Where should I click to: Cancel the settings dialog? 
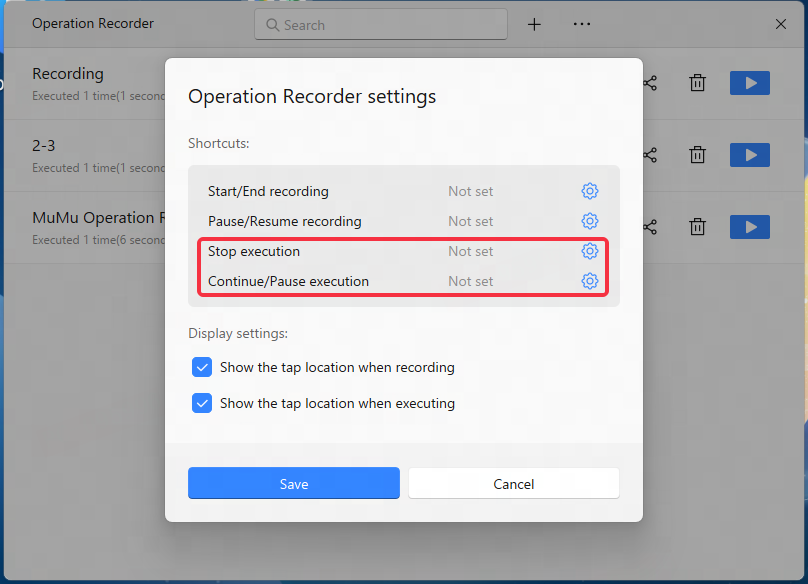point(514,483)
